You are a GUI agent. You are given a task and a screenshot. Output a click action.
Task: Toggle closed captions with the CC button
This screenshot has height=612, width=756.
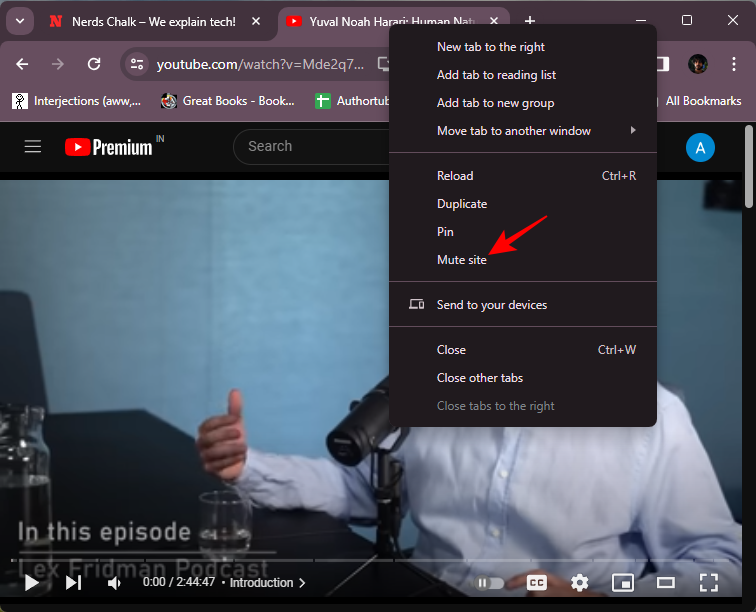click(x=537, y=582)
